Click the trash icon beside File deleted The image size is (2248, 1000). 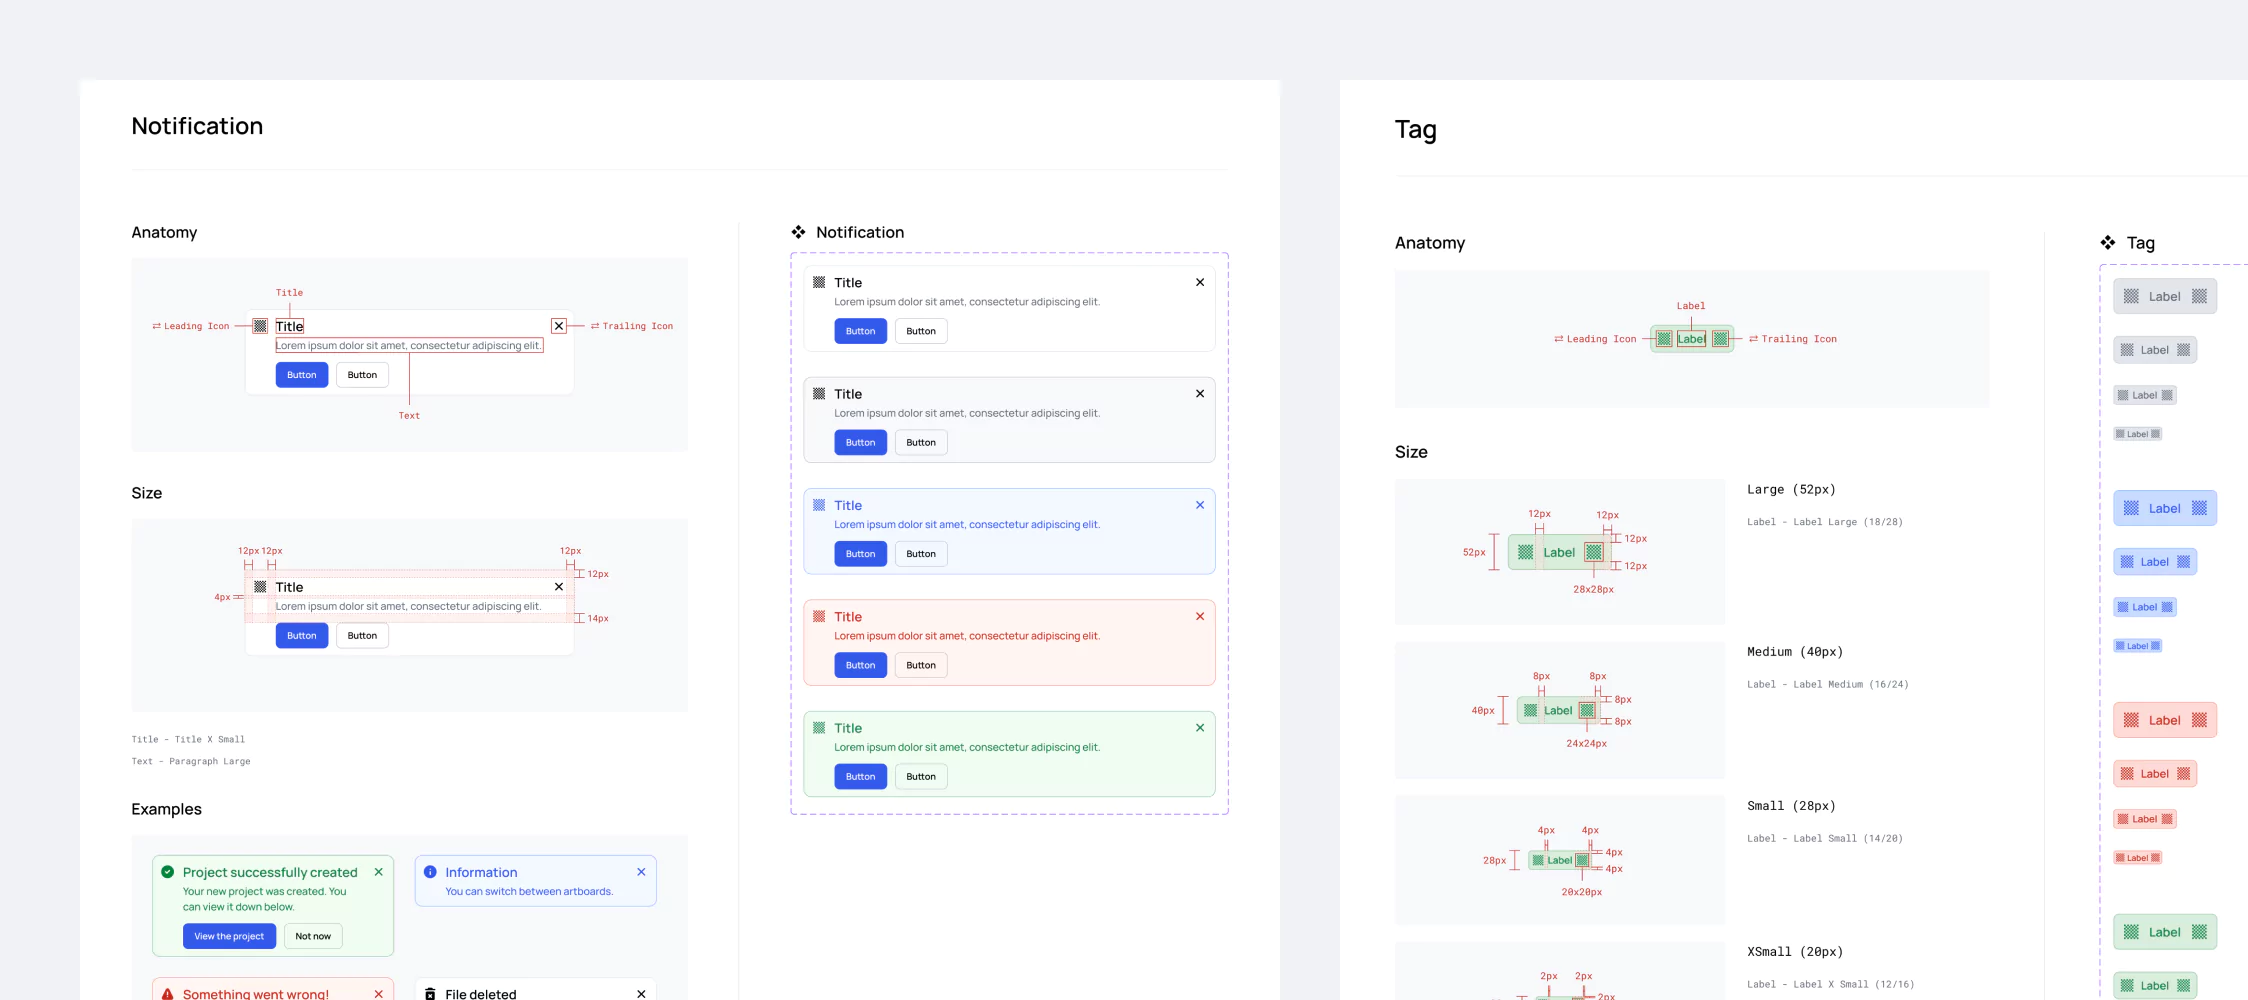[x=430, y=994]
